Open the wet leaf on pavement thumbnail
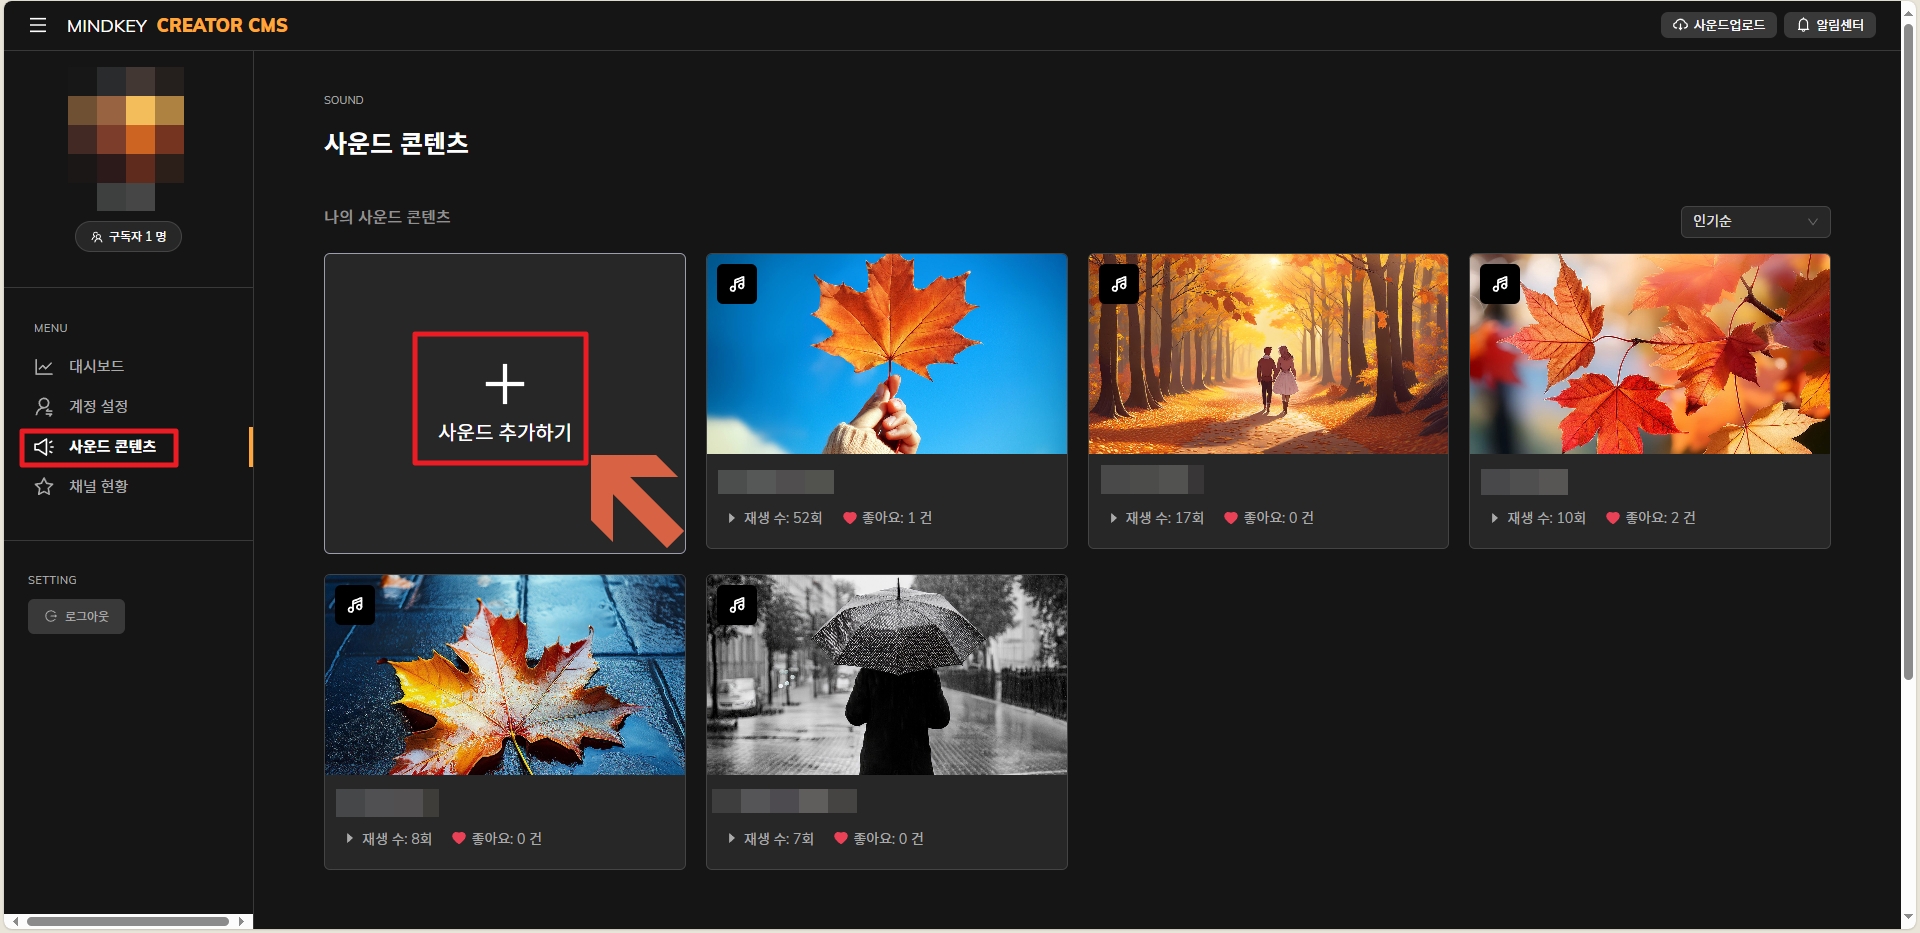 click(505, 675)
